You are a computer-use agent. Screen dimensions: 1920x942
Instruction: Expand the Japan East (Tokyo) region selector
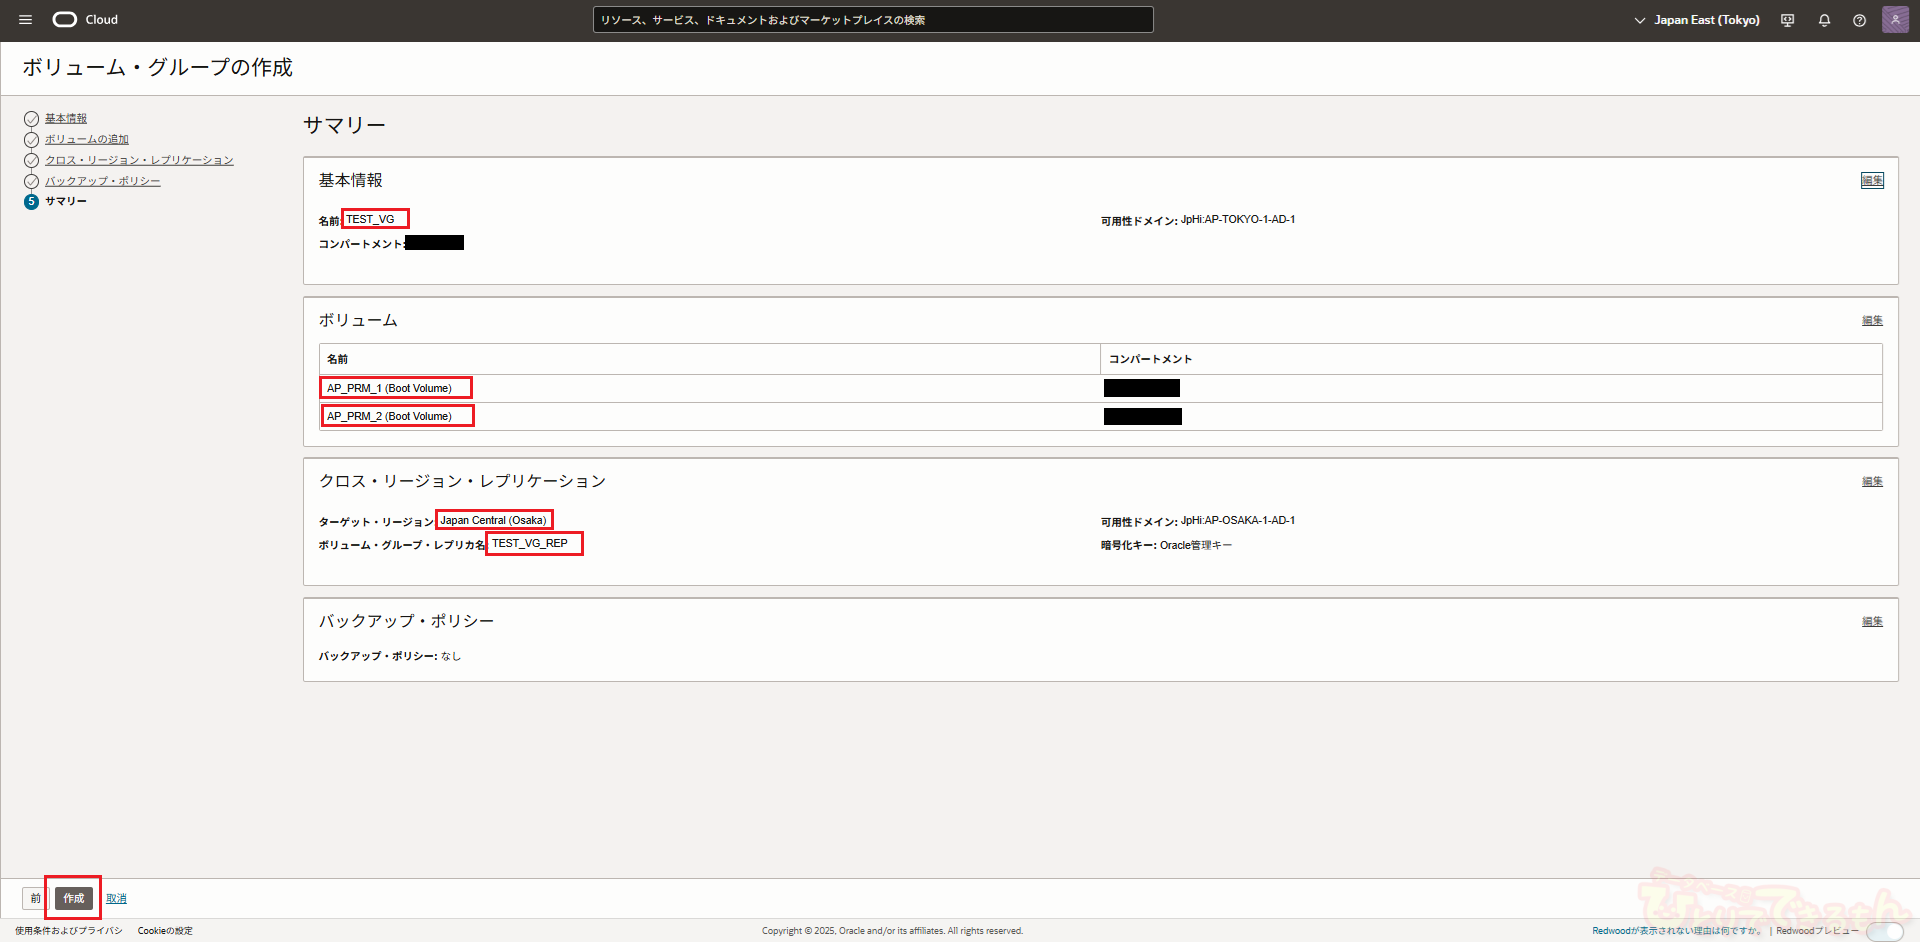[1697, 20]
